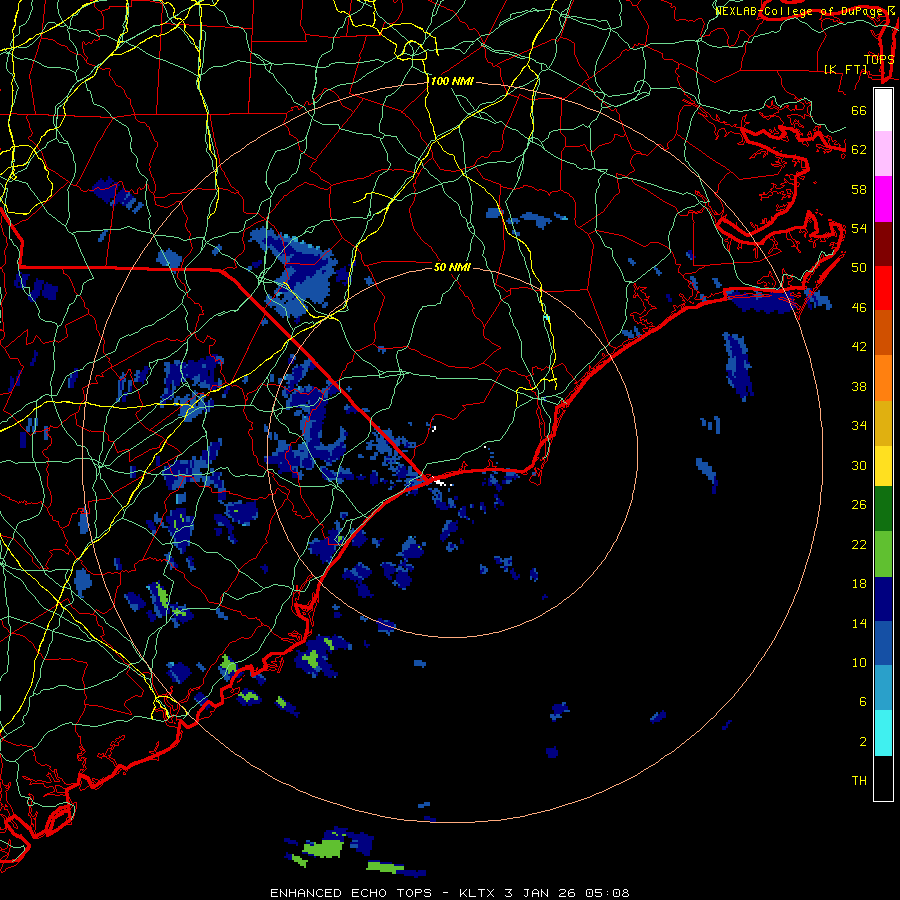Click the yellow legend swatch
This screenshot has height=900, width=900.
883,465
